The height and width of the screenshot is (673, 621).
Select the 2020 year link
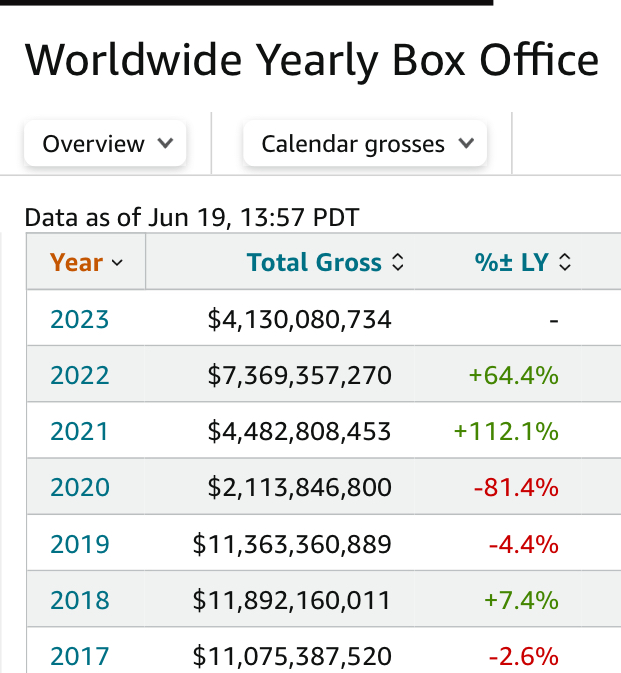79,488
